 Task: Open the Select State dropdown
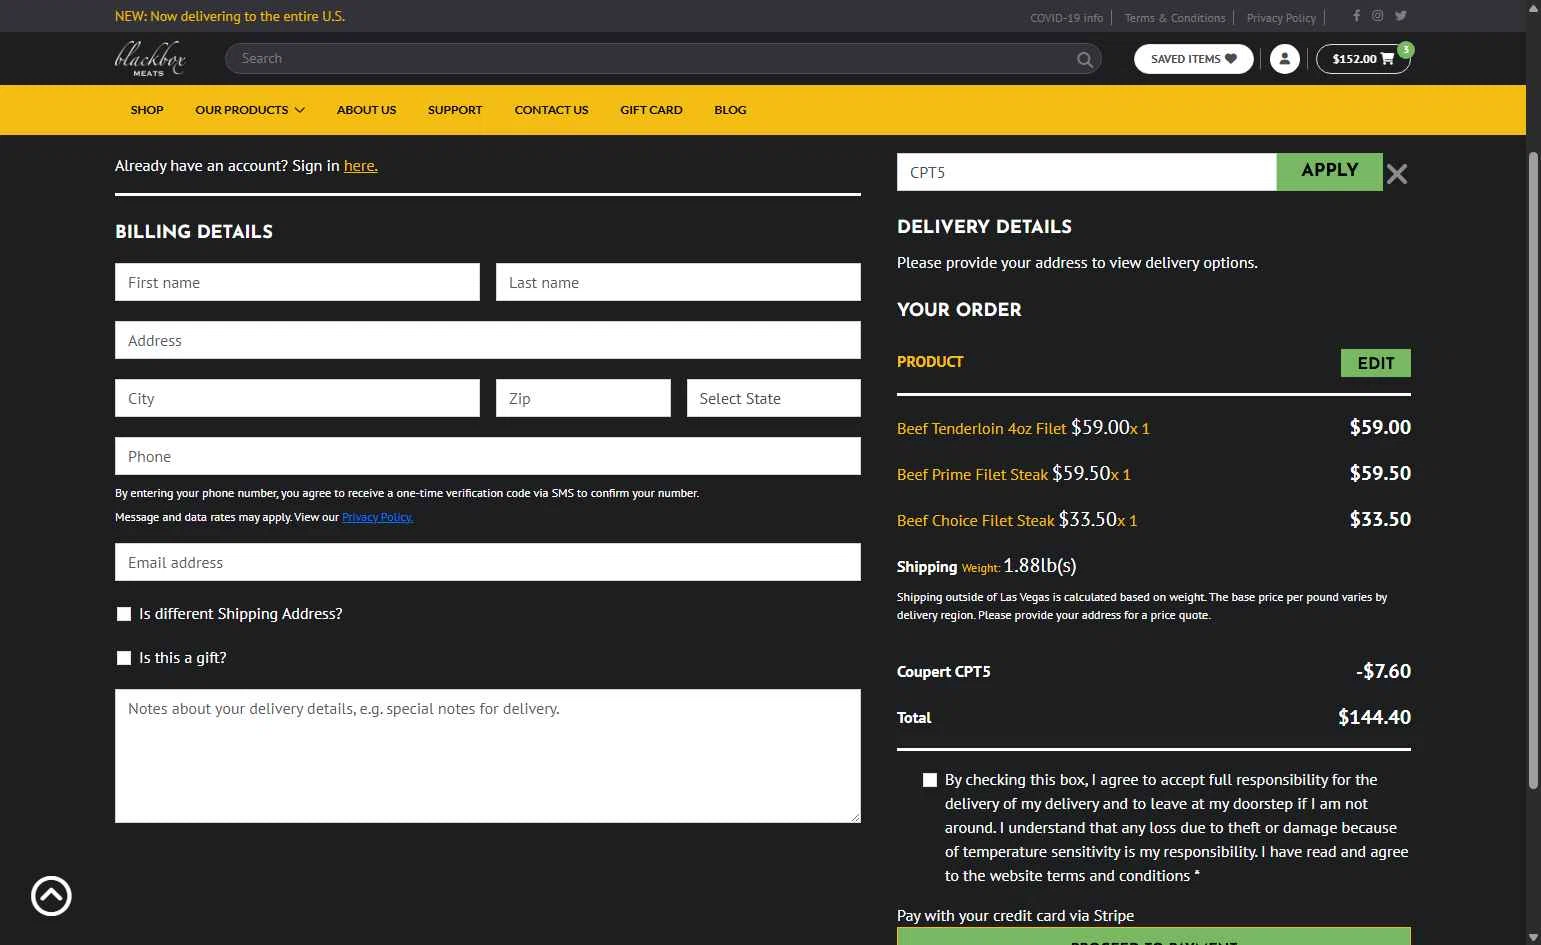click(773, 398)
